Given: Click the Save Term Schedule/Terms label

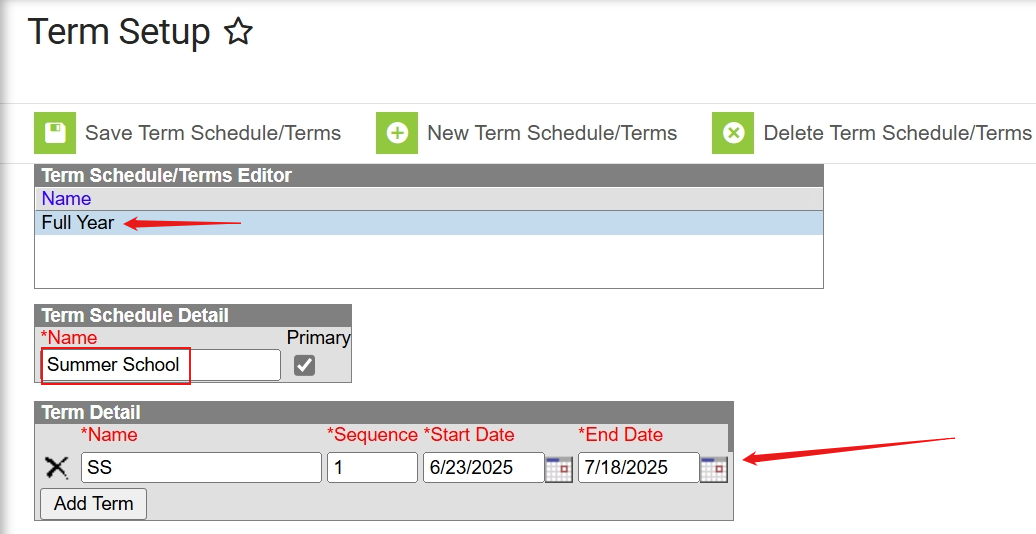Looking at the screenshot, I should point(213,133).
